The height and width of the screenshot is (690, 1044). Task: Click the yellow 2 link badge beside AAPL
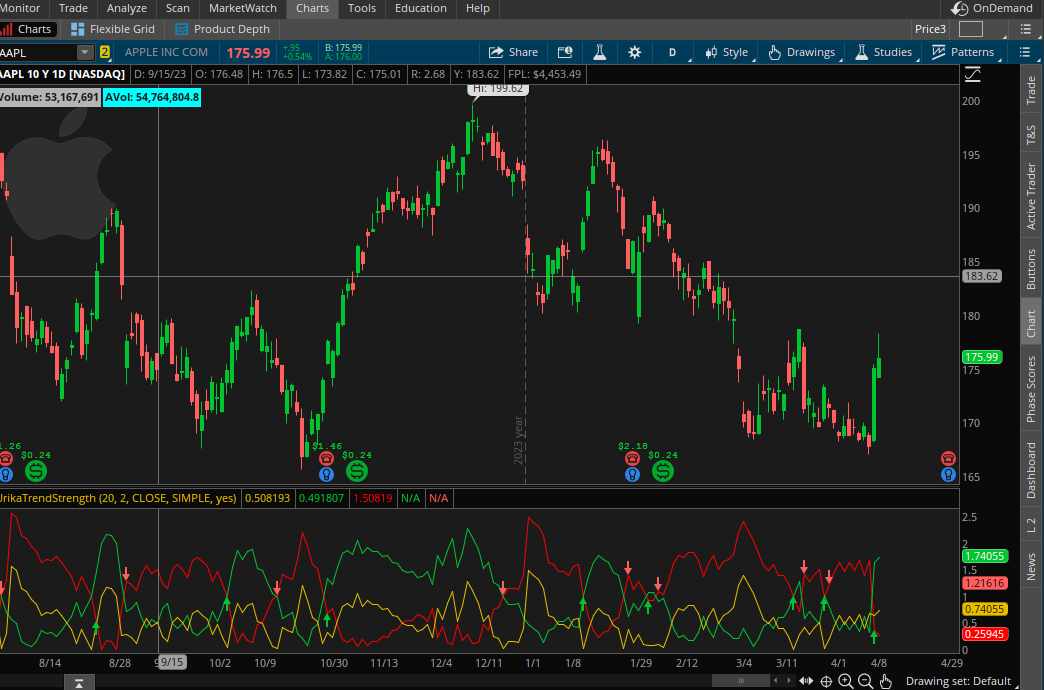coord(105,52)
